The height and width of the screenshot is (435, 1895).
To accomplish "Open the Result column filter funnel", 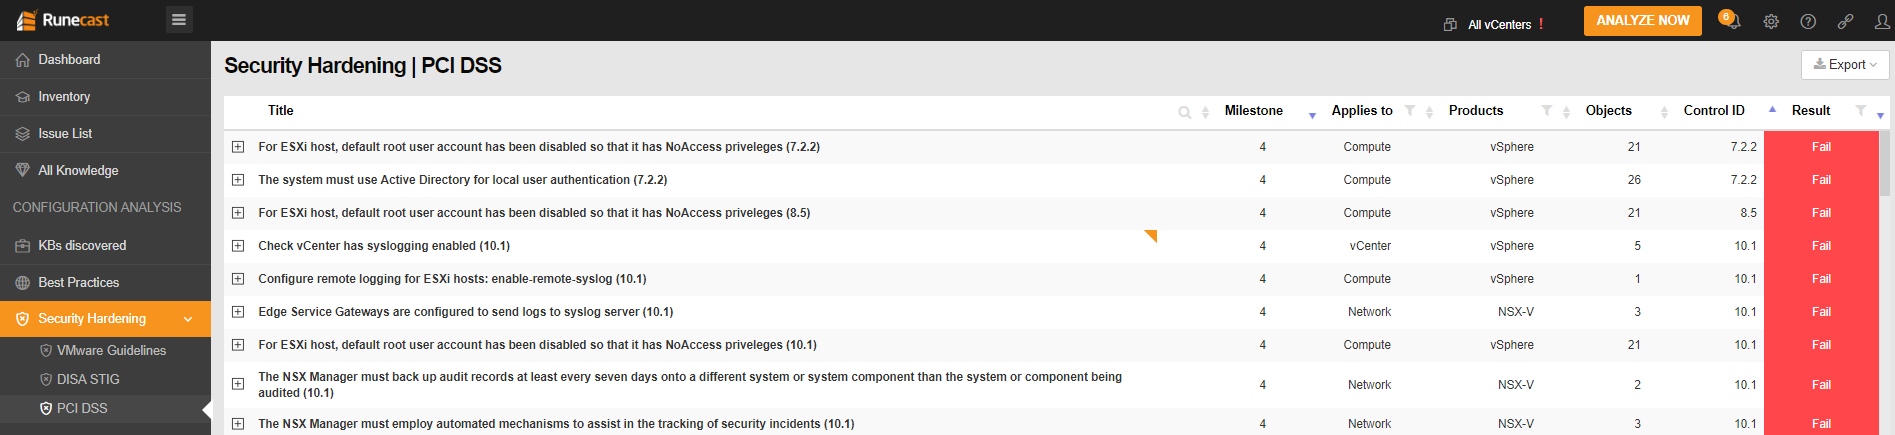I will pos(1860,110).
